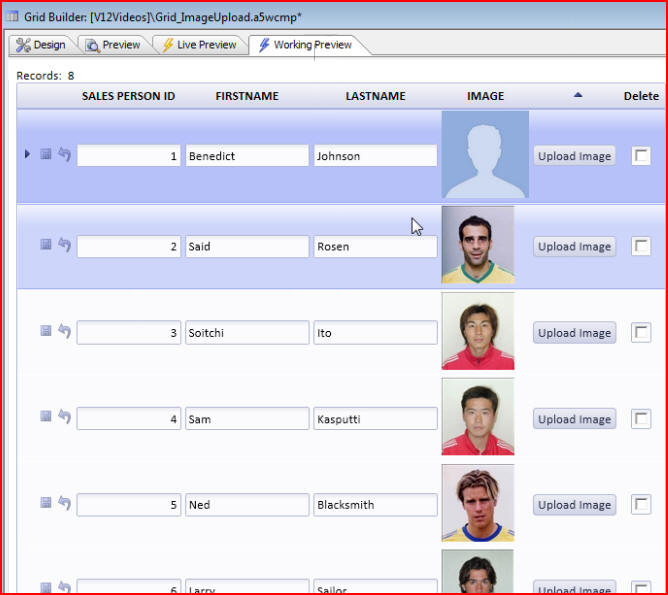Click the placeholder silhouette image for Benedict
668x595 pixels.
(485, 155)
